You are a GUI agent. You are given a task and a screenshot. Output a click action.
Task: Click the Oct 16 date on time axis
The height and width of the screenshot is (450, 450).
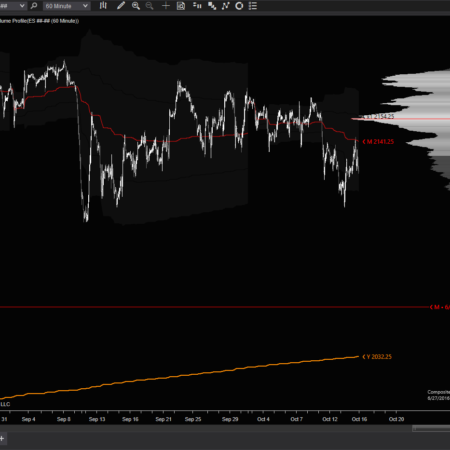coord(359,419)
